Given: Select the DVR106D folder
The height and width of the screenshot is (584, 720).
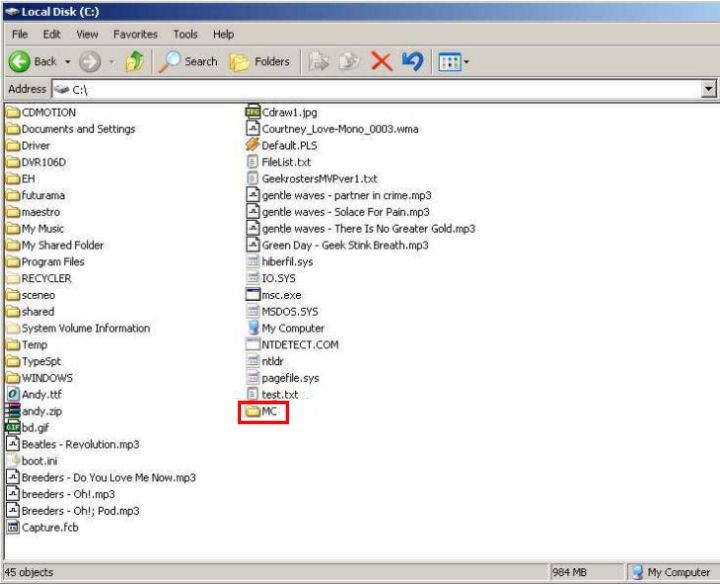Looking at the screenshot, I should (x=36, y=162).
